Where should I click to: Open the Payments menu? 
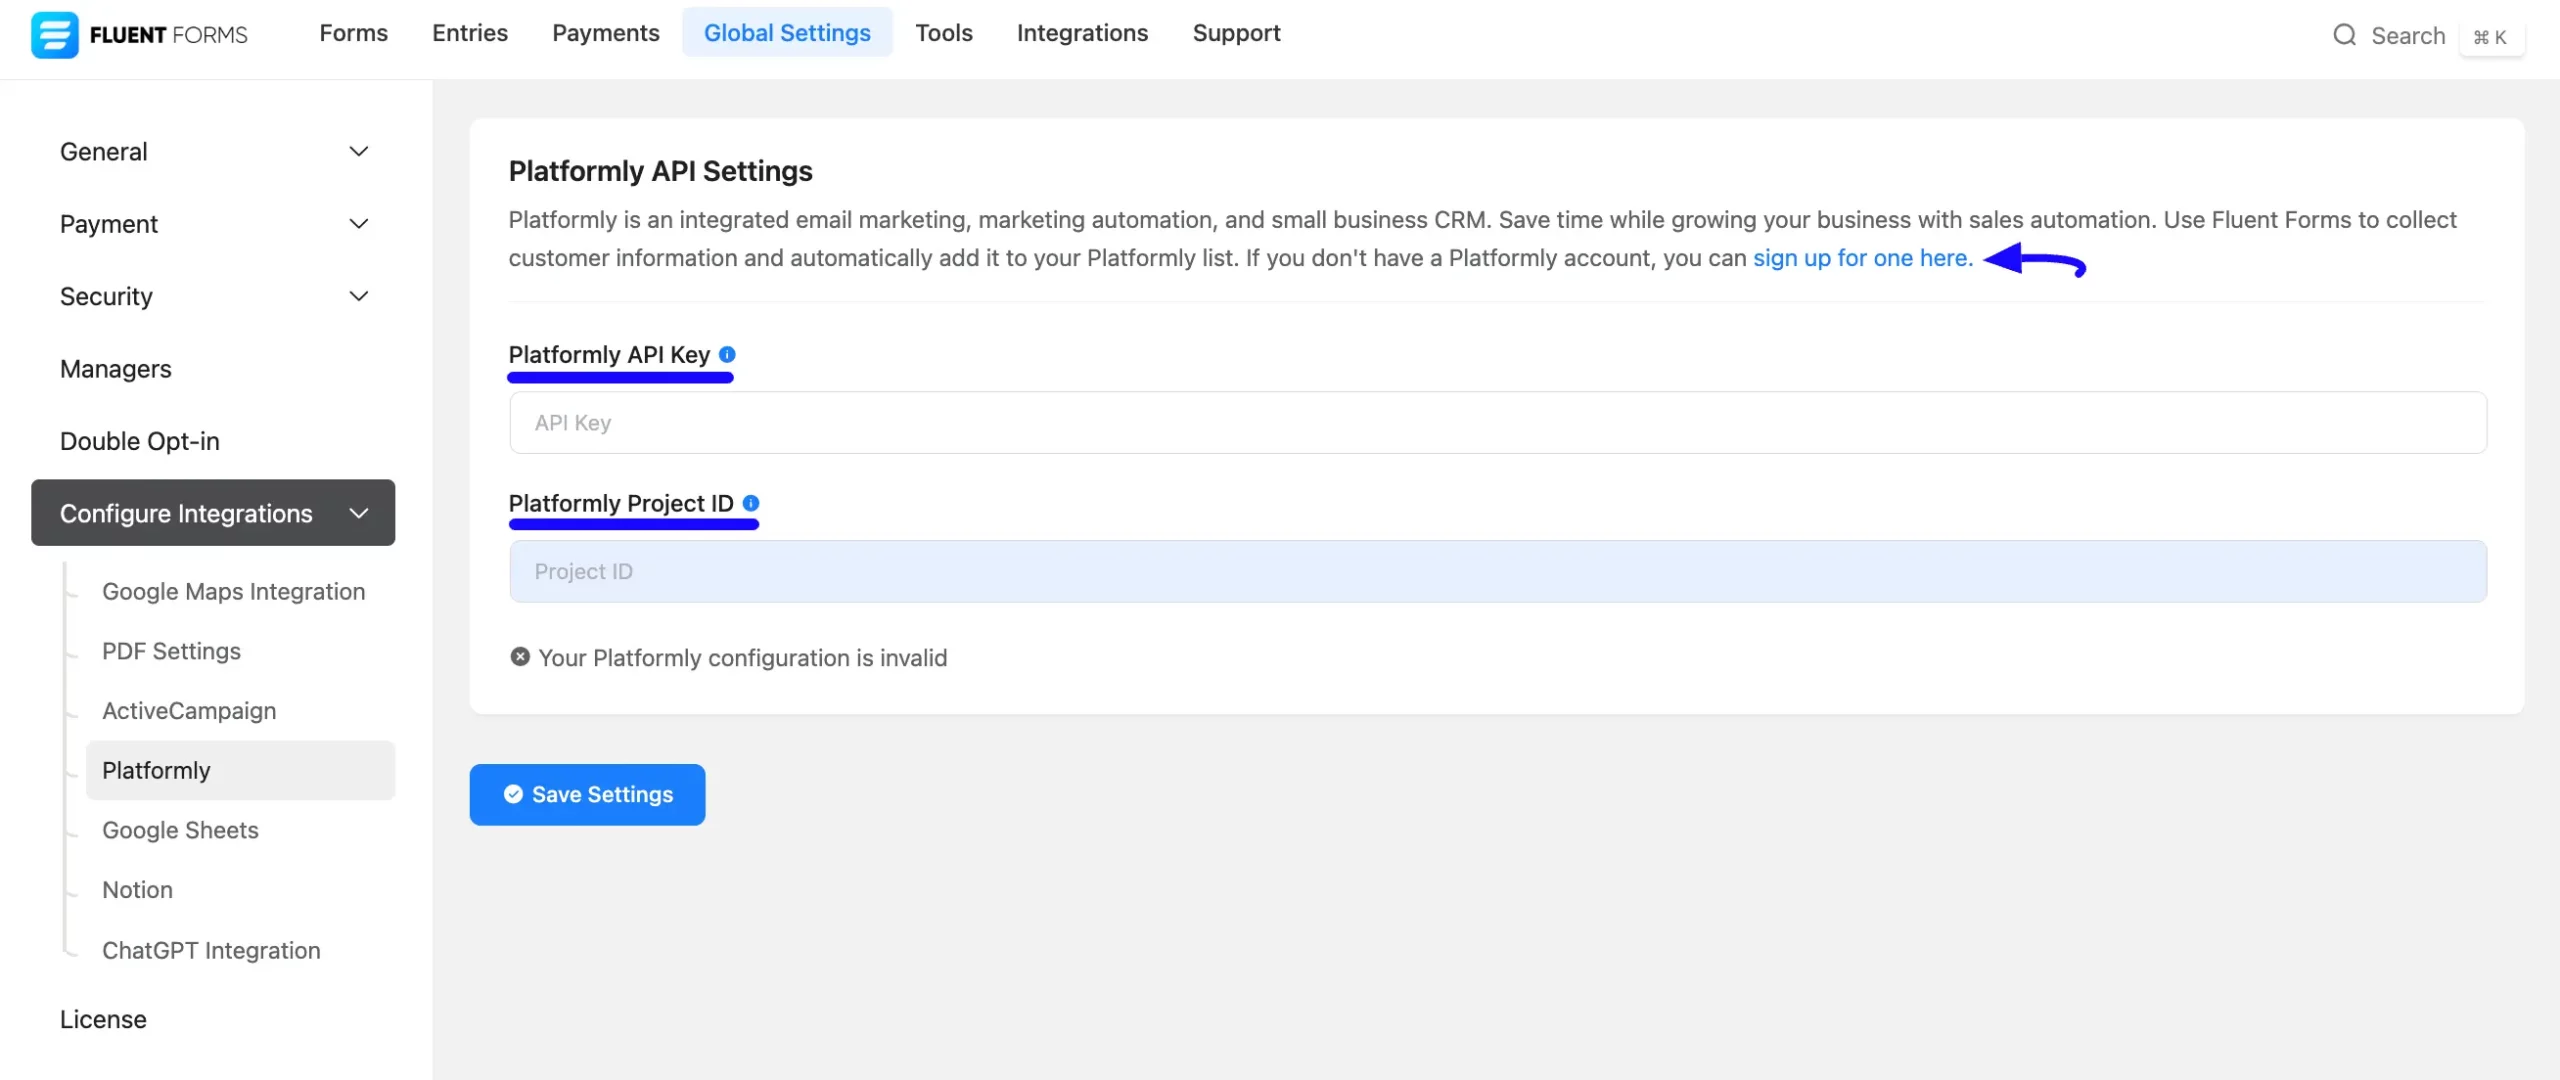coord(606,33)
